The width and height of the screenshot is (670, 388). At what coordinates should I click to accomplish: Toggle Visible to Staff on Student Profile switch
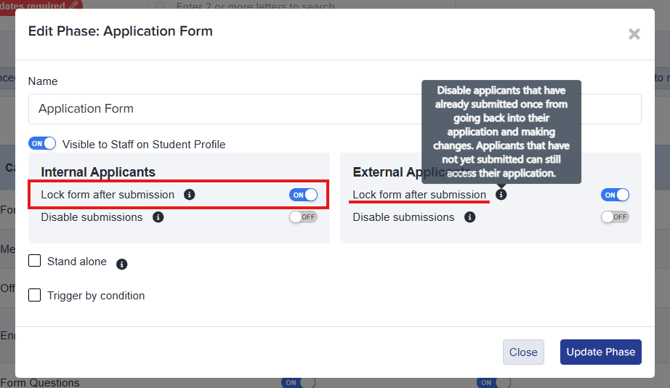(x=42, y=144)
